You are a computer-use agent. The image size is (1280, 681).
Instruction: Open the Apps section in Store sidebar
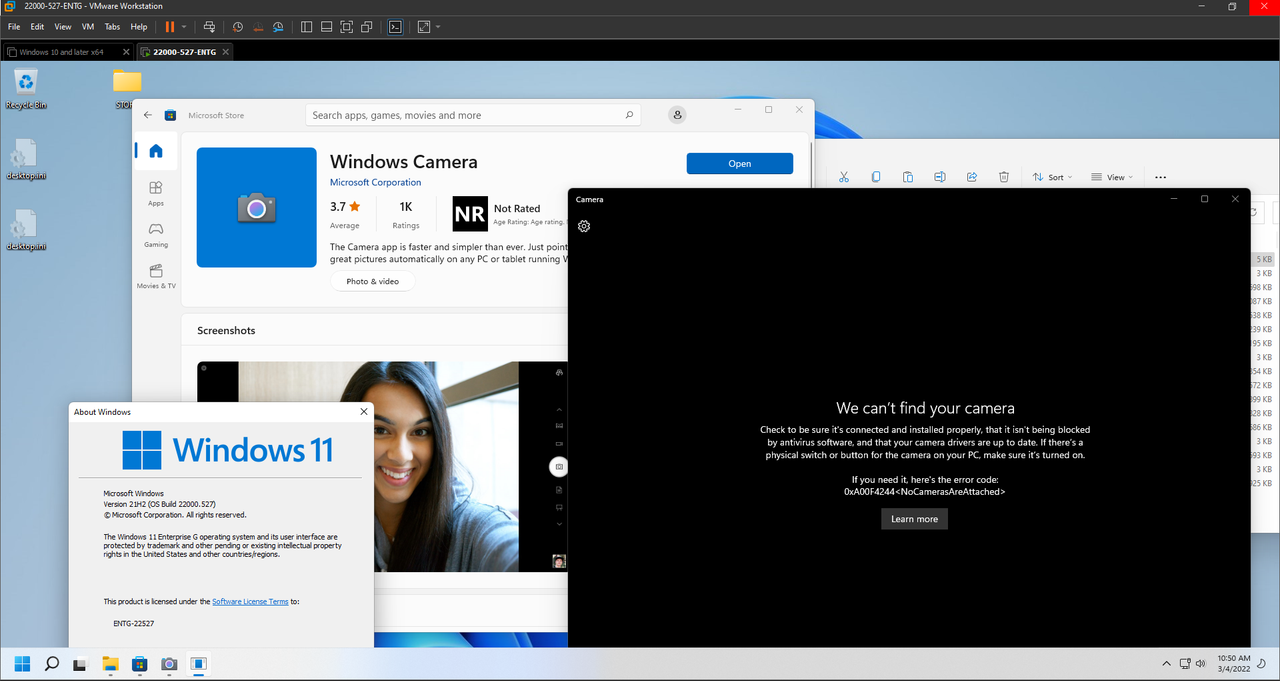(x=156, y=193)
